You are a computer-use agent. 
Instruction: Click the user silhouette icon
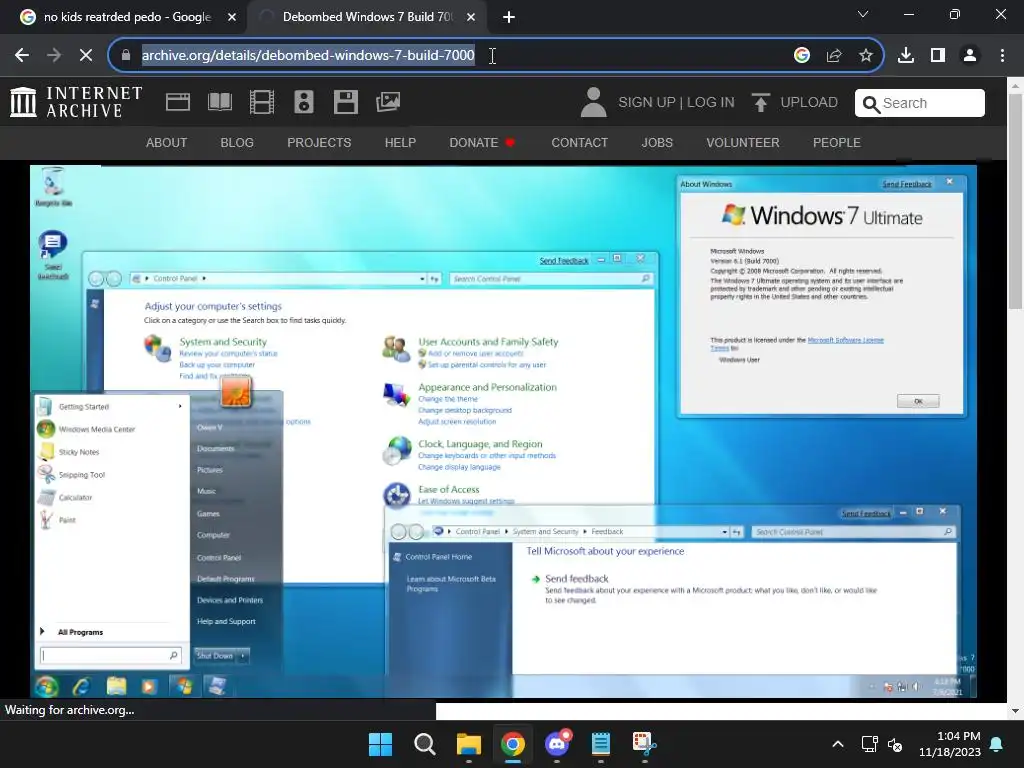(593, 103)
